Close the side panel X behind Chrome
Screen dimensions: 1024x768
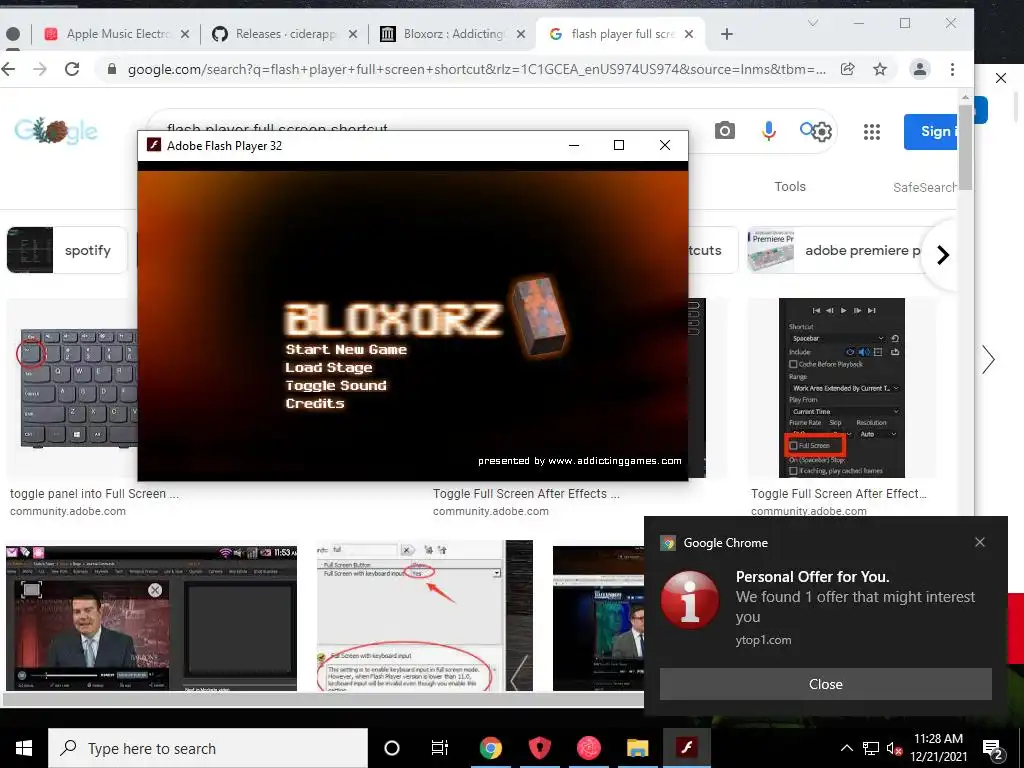click(1000, 78)
